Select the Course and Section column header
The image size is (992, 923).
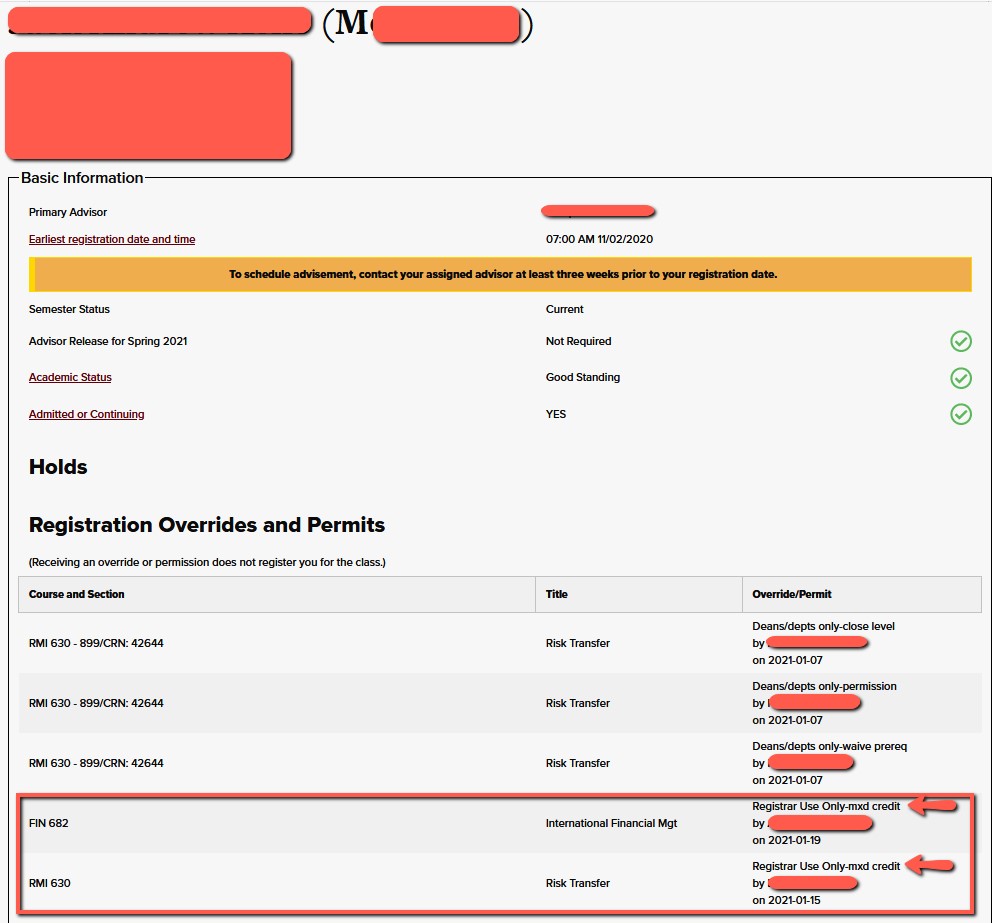77,594
